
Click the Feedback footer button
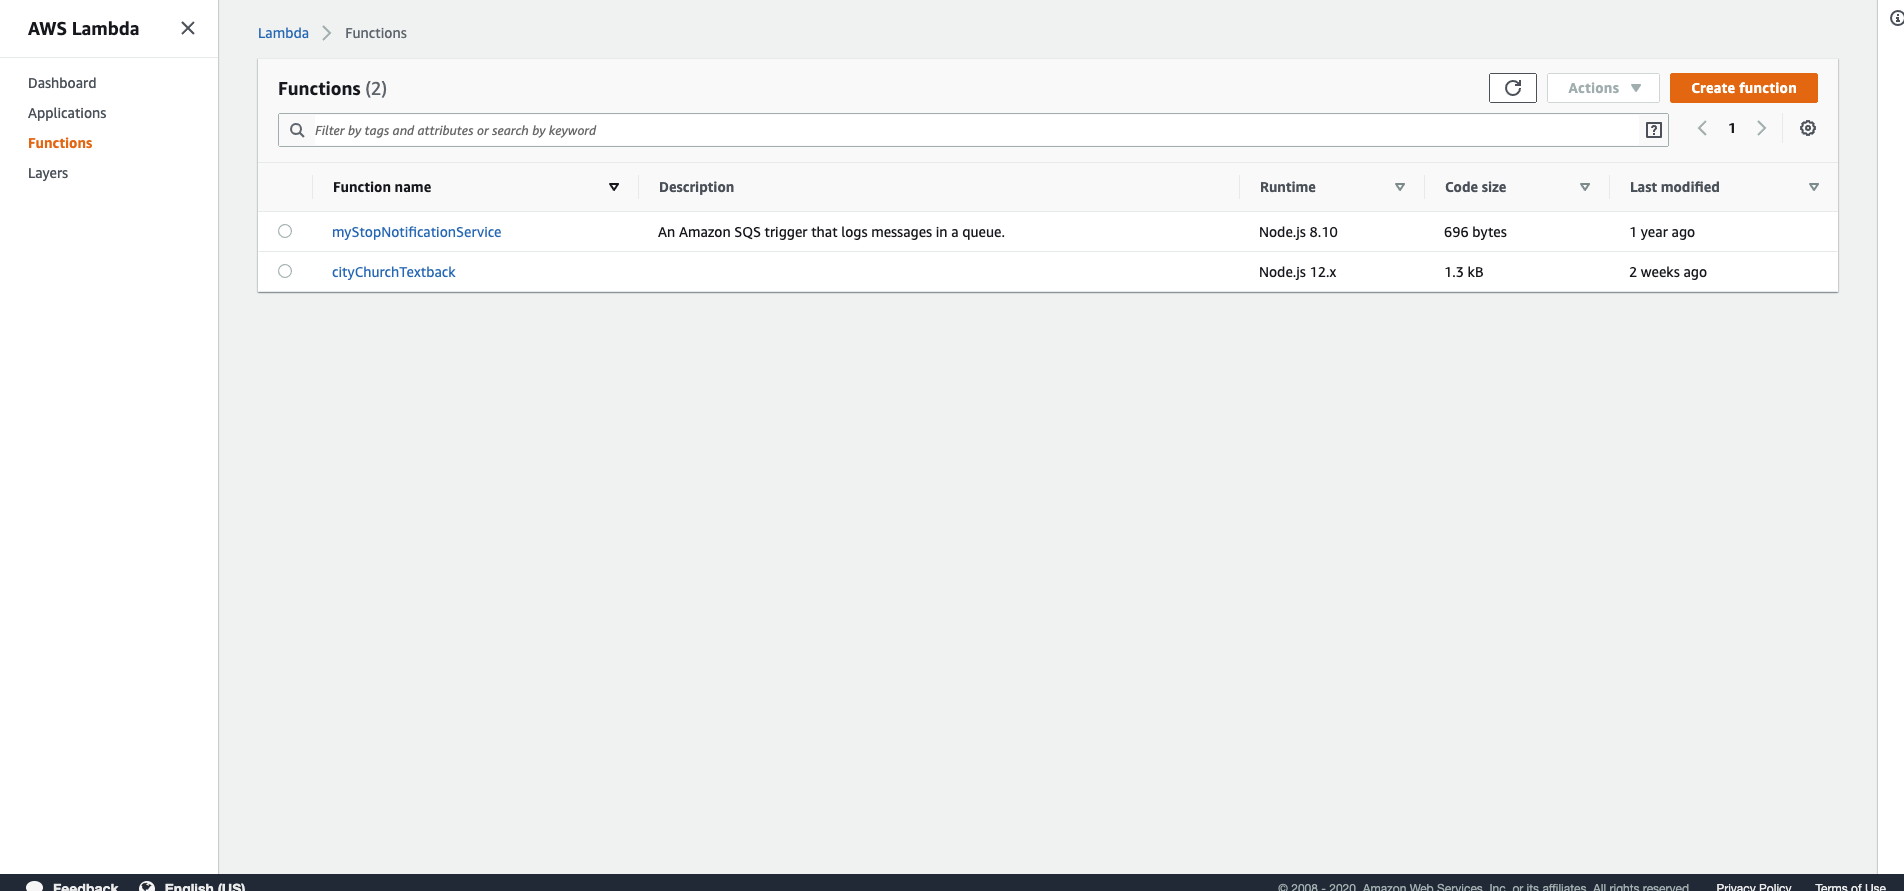(72, 886)
